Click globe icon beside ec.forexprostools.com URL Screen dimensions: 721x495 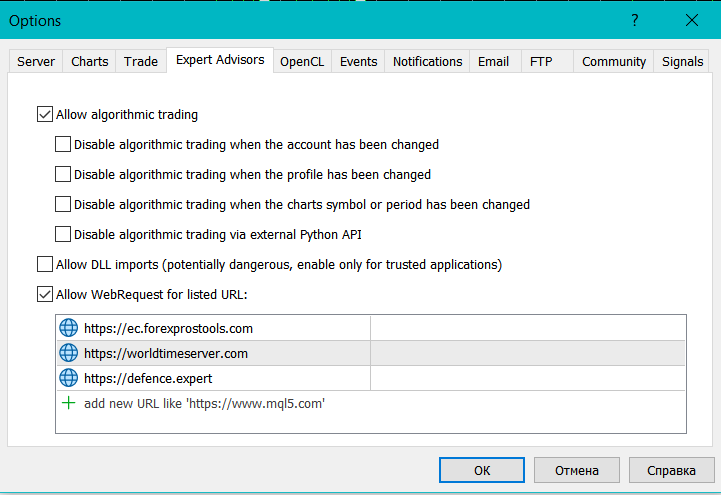coord(68,328)
